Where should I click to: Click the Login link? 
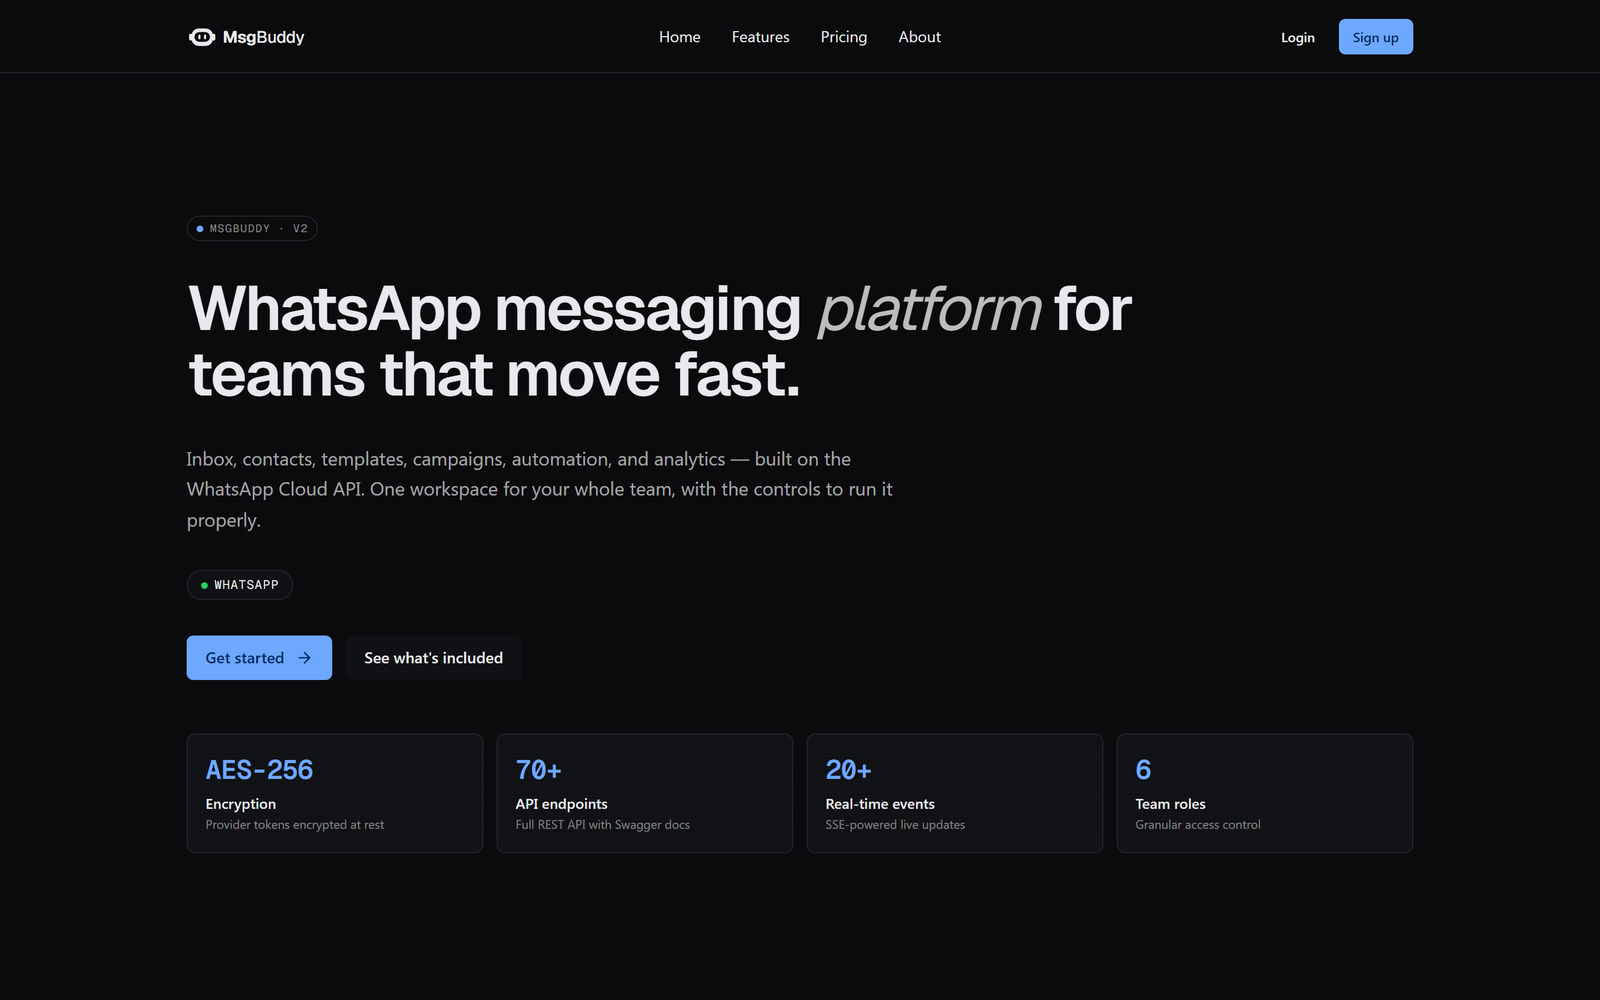tap(1298, 38)
